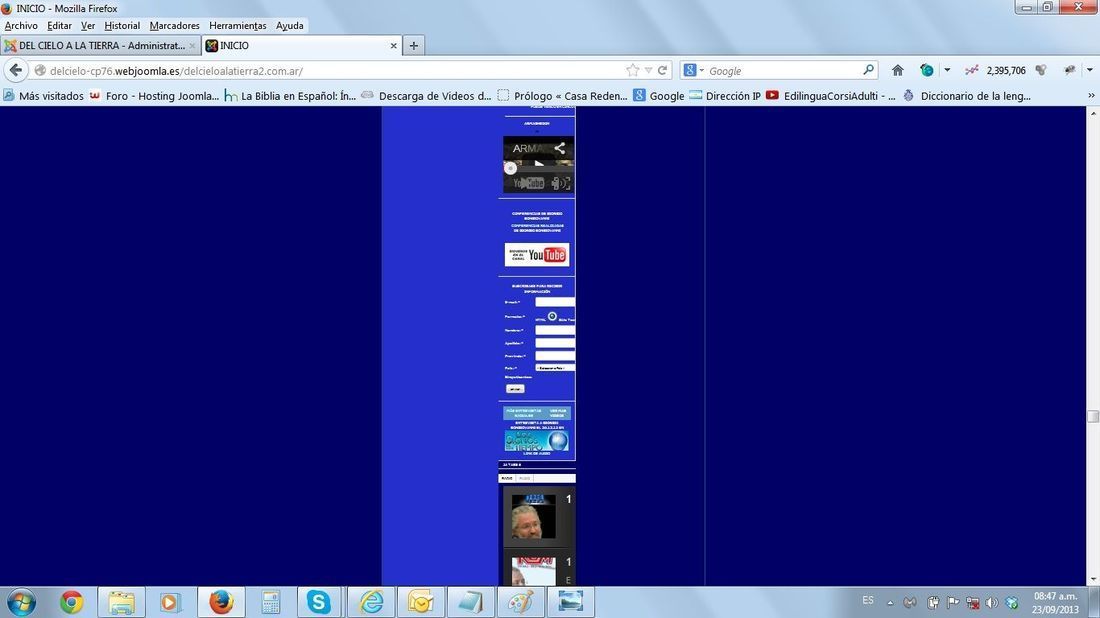The width and height of the screenshot is (1100, 618).
Task: Open the Firefox home page icon
Action: click(897, 70)
